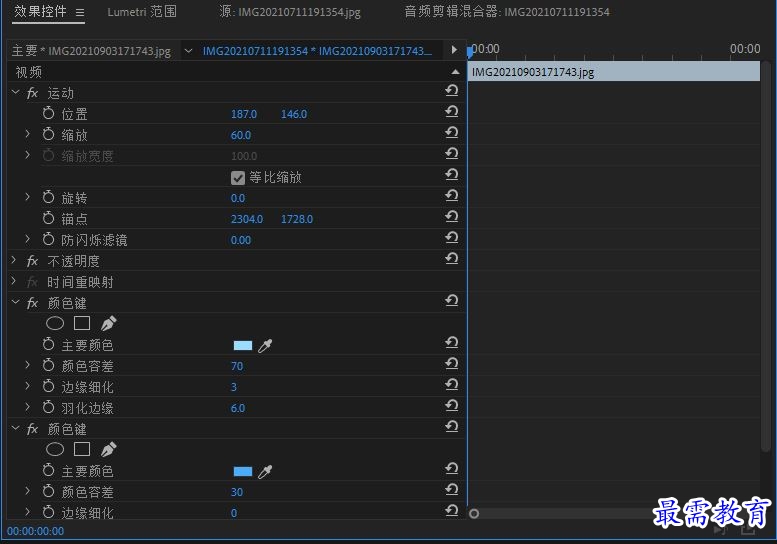Reset the 防闪烁滤镜 parameter
Screen dimensions: 777x544
[x=451, y=238]
